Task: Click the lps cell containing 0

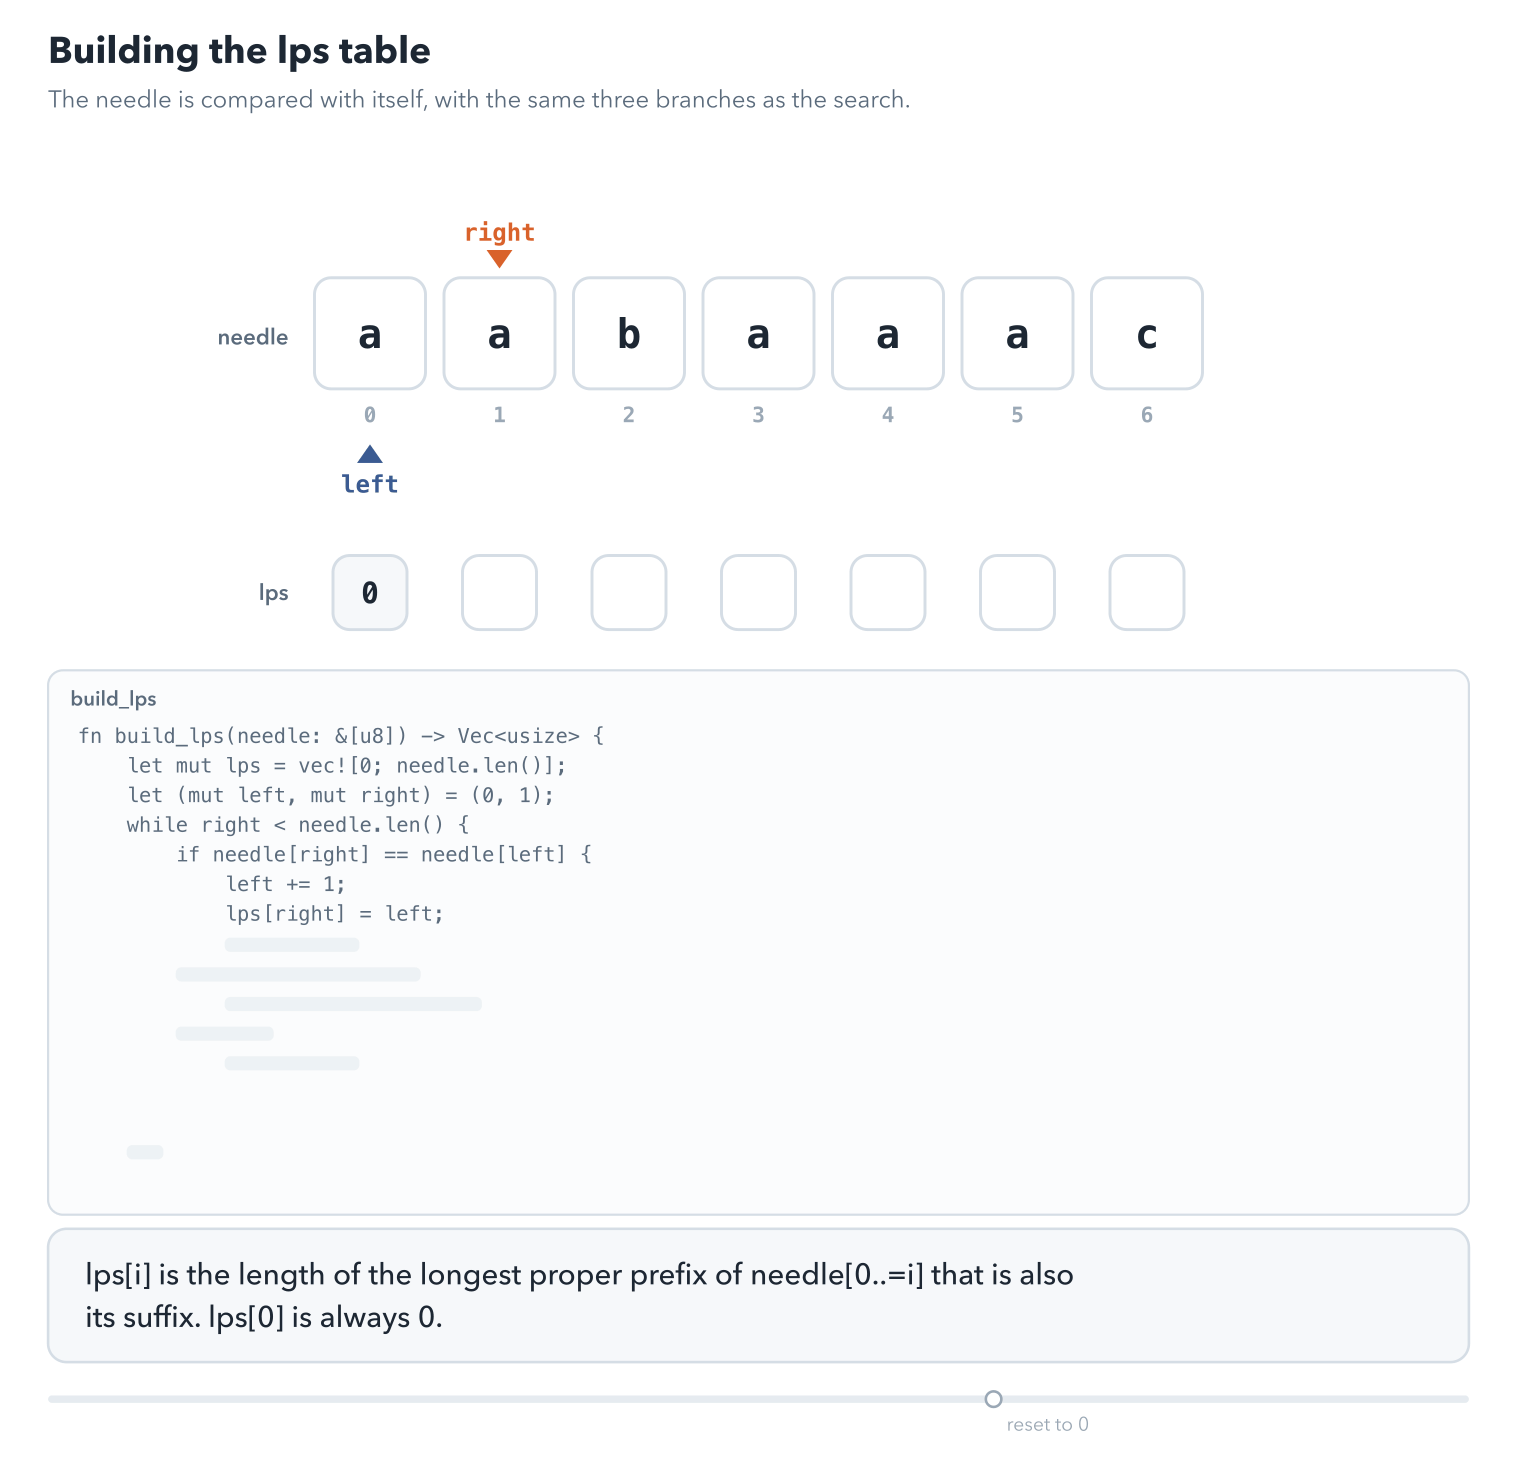Action: tap(370, 593)
